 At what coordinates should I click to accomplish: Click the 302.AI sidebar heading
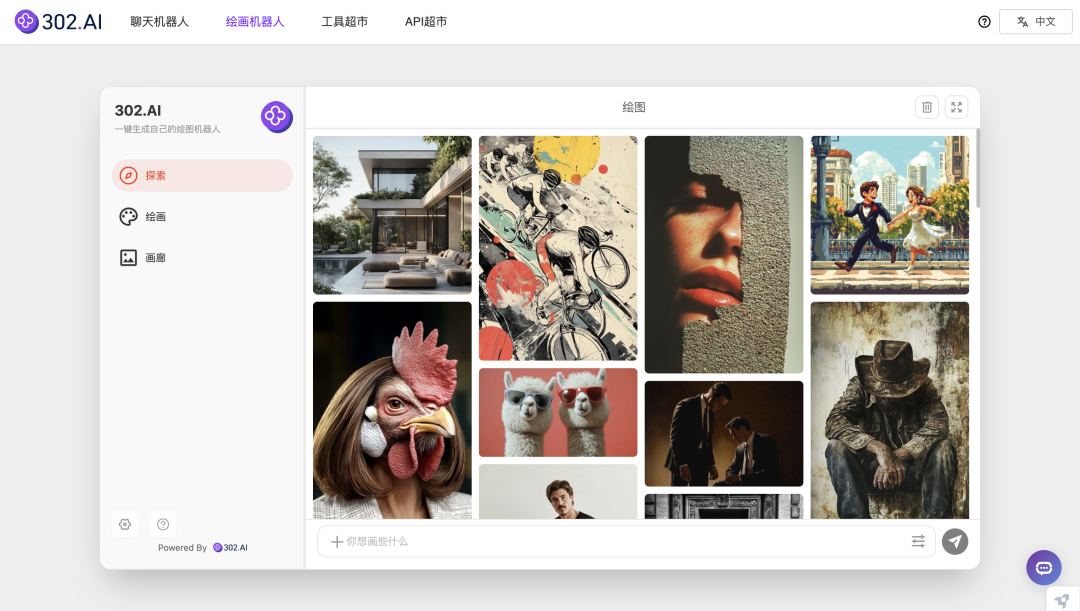(138, 110)
